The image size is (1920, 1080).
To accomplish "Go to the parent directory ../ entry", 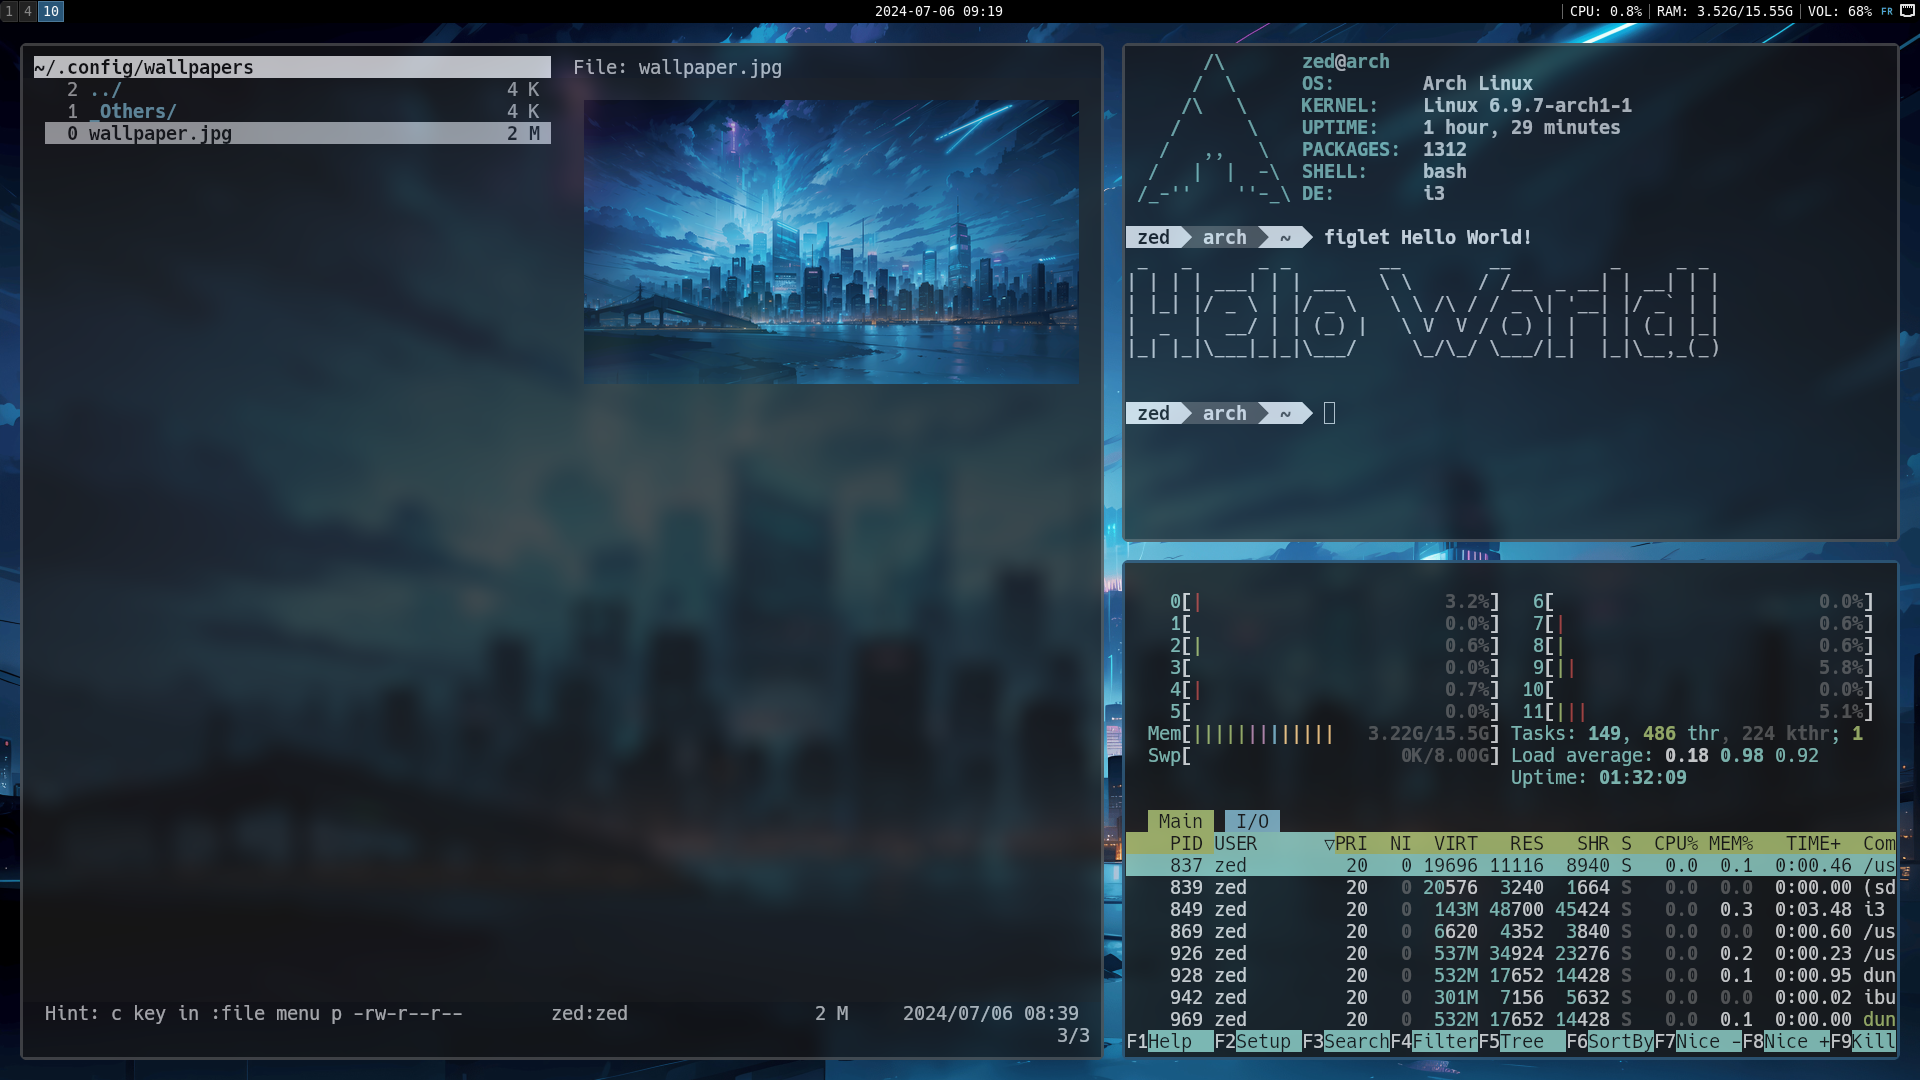I will (x=105, y=89).
